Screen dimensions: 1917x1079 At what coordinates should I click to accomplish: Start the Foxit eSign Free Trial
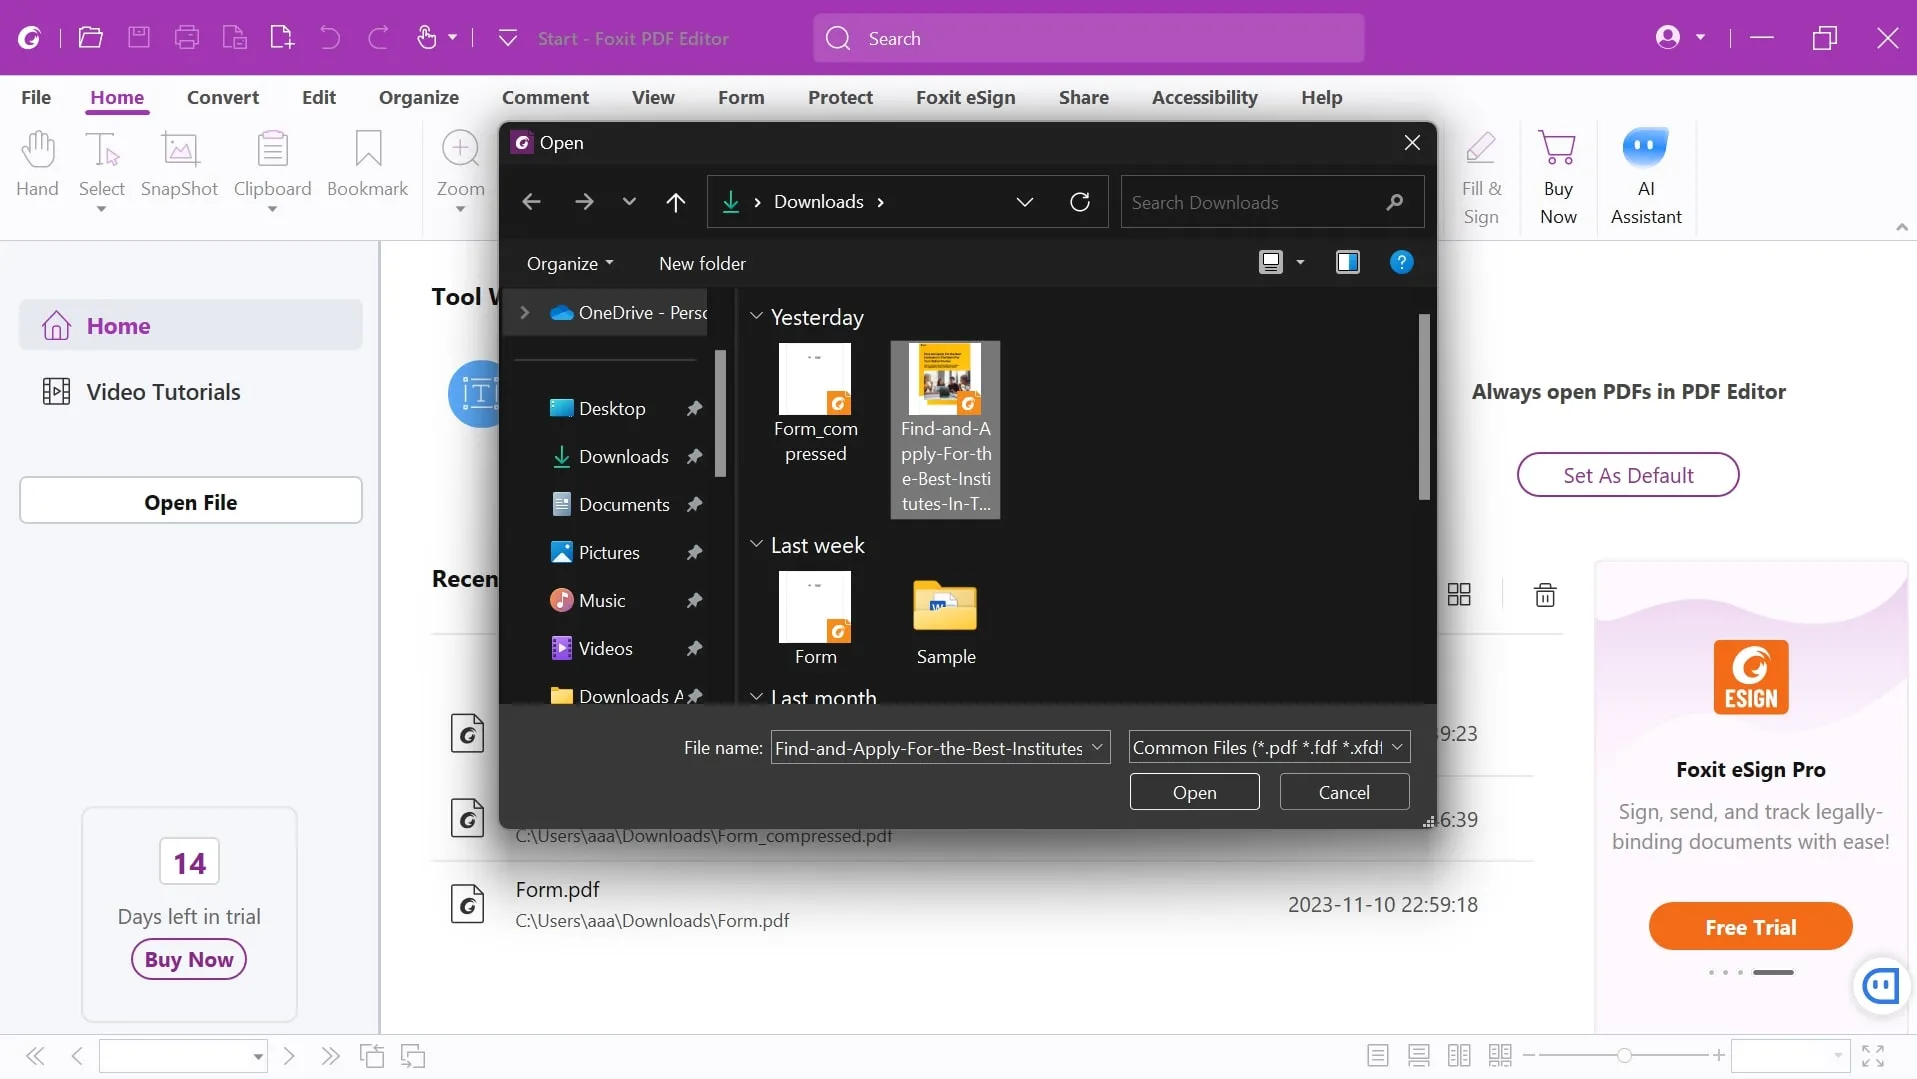point(1751,925)
